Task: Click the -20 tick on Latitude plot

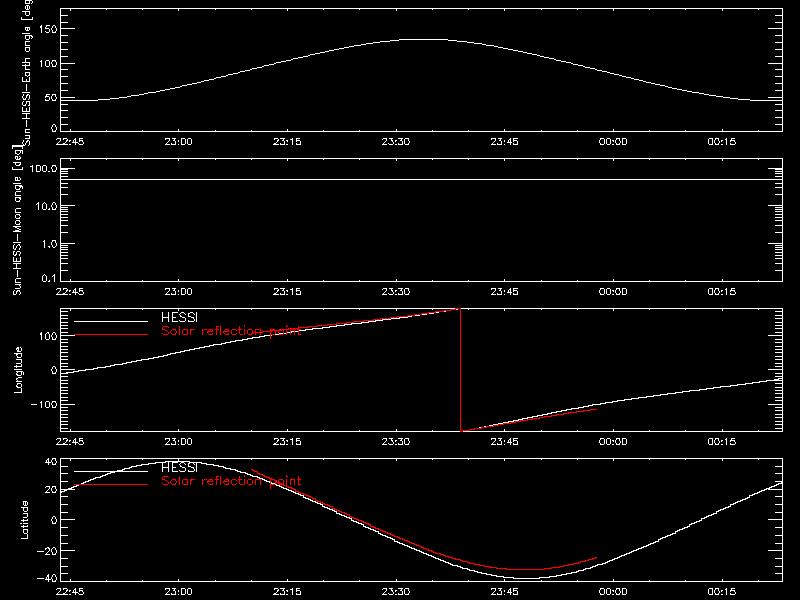Action: [47, 551]
